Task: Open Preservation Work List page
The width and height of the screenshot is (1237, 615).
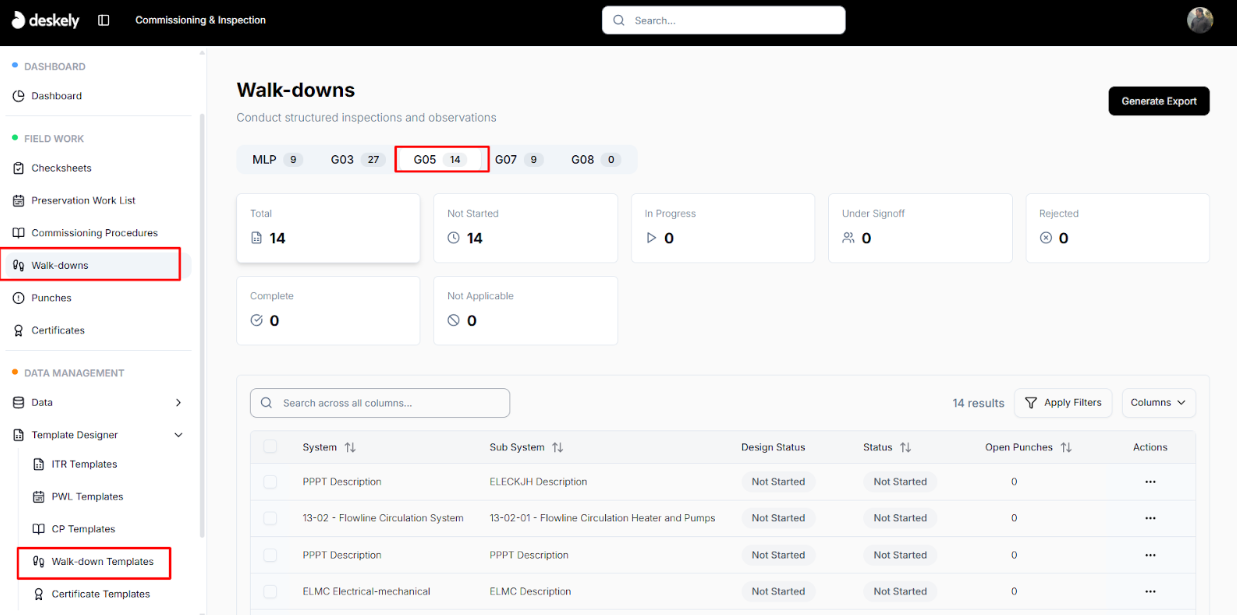Action: click(83, 200)
